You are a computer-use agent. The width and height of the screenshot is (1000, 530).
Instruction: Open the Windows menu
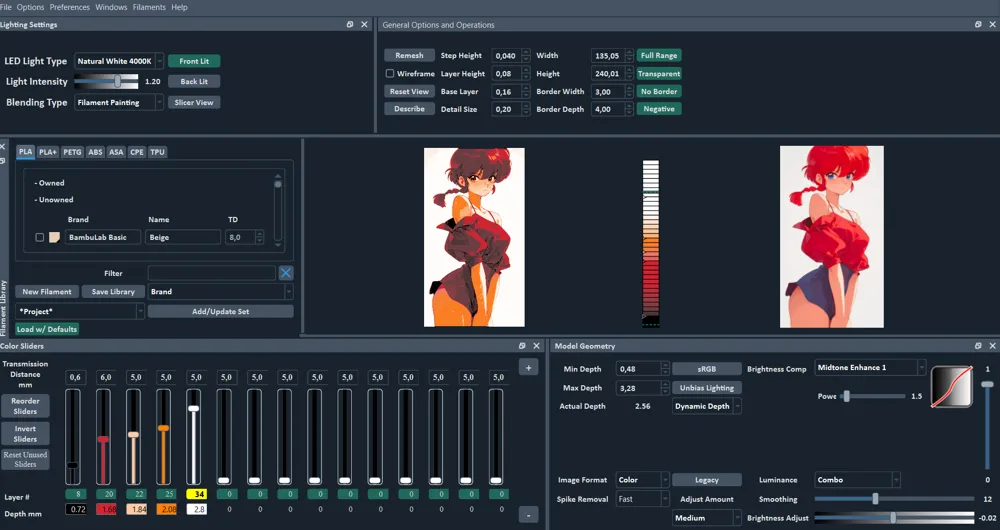pos(111,7)
